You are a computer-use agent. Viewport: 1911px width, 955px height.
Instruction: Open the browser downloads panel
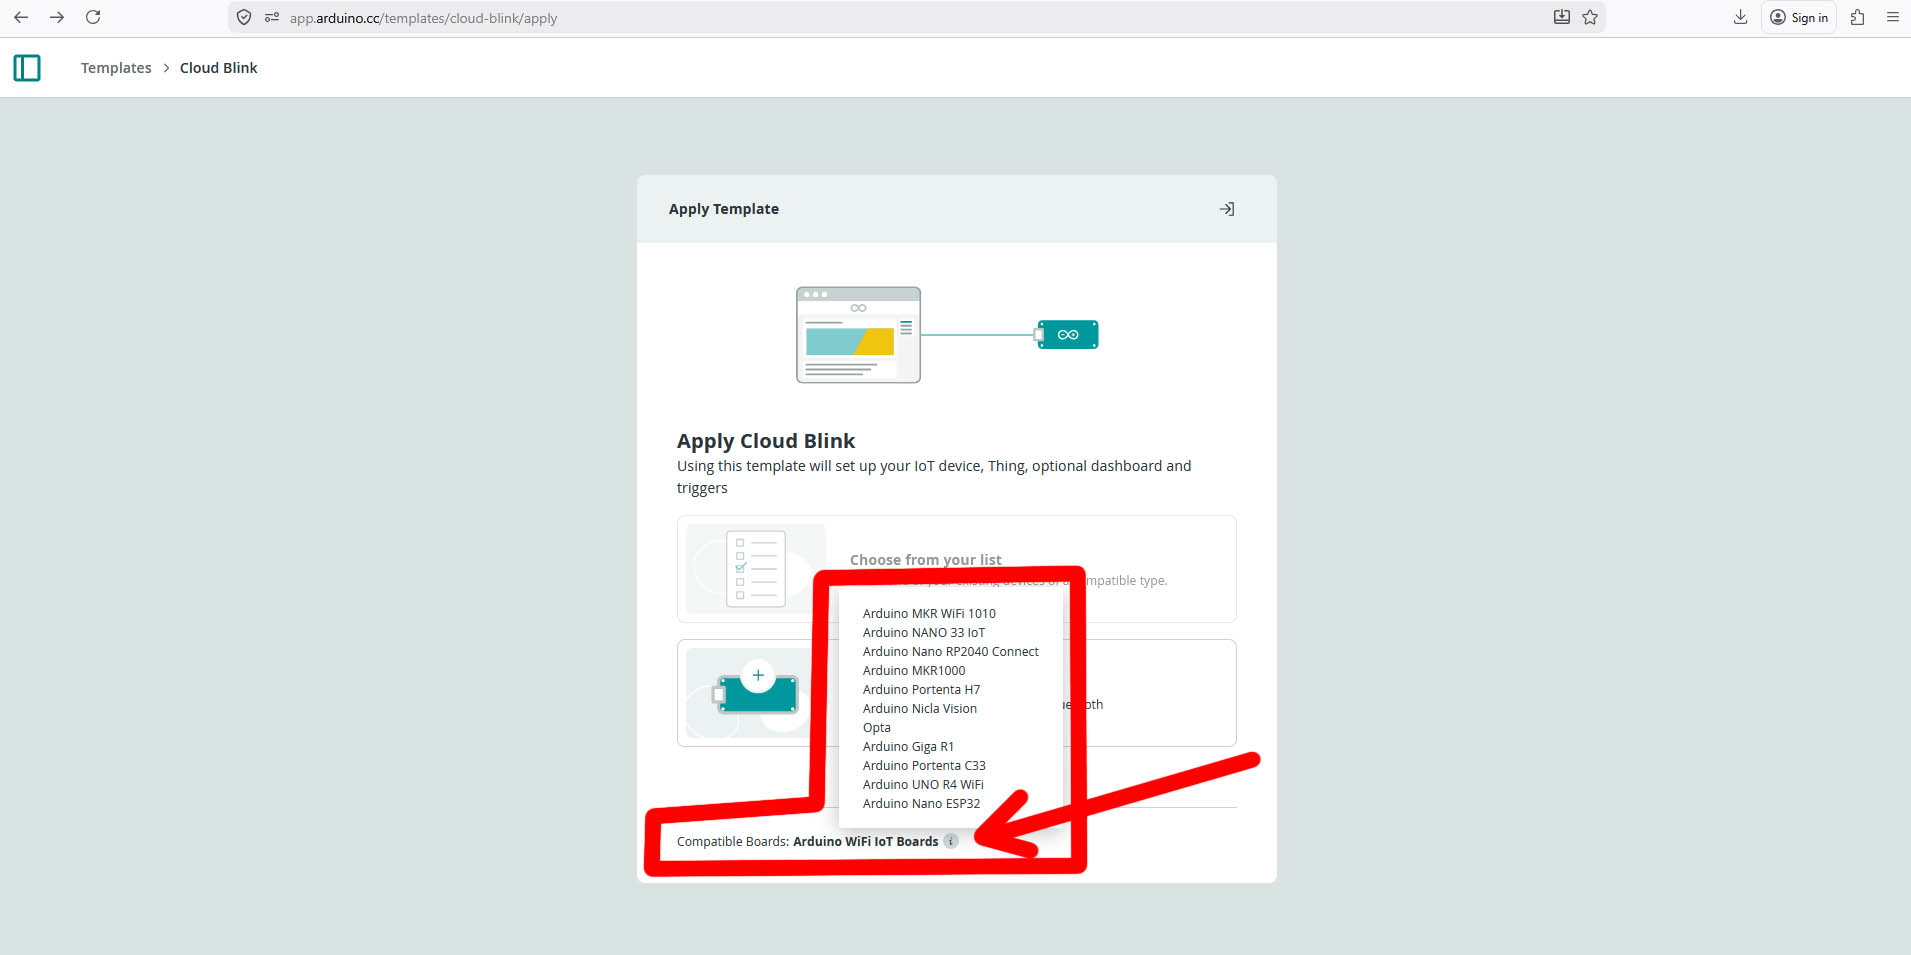point(1740,17)
